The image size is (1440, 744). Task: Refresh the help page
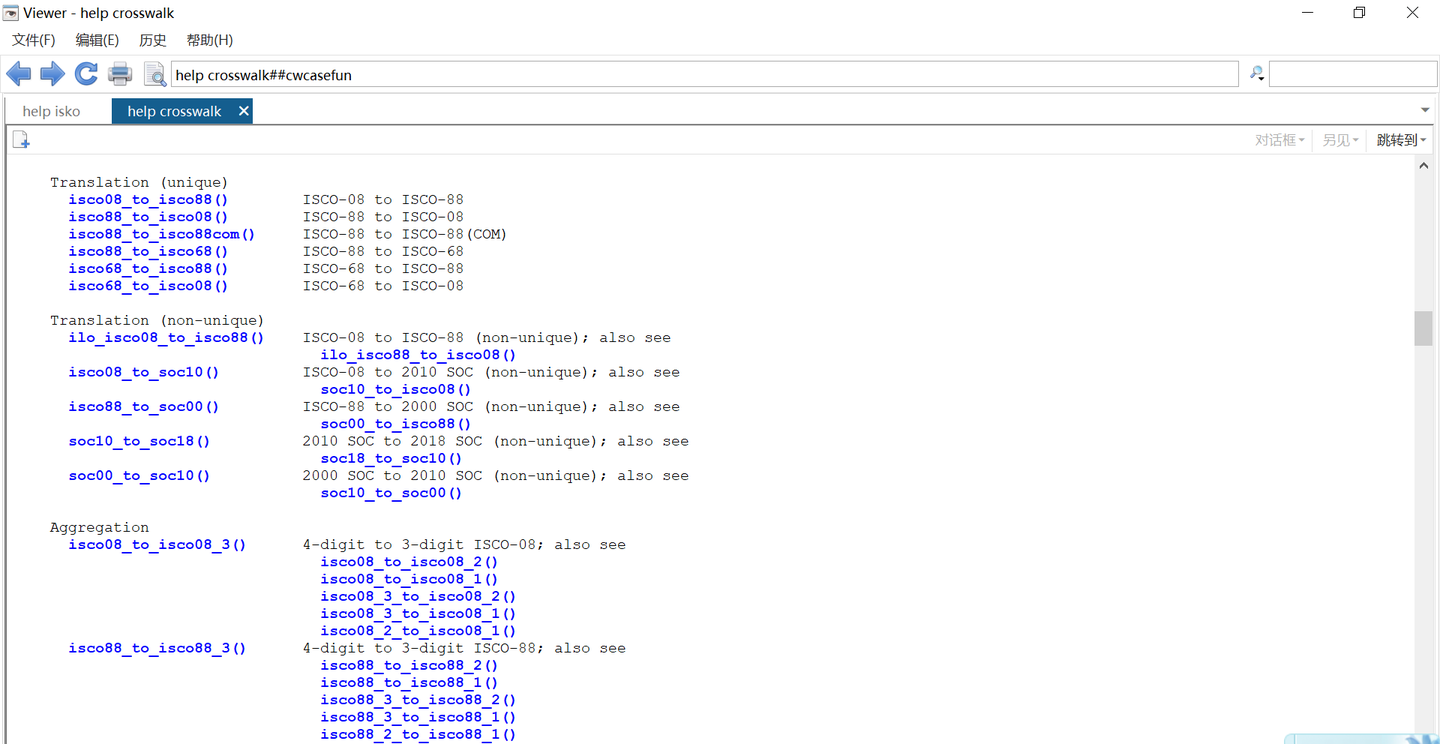(86, 74)
